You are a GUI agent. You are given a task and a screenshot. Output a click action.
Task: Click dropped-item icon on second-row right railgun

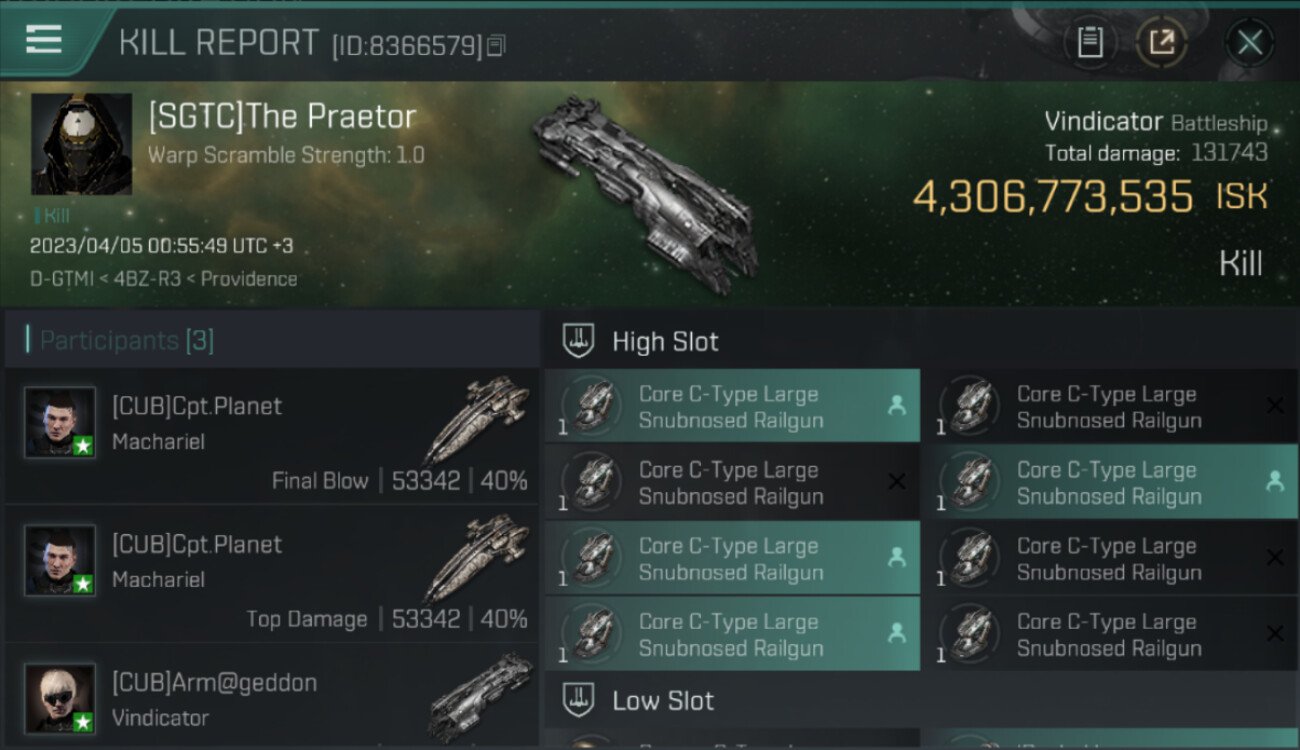[1274, 481]
